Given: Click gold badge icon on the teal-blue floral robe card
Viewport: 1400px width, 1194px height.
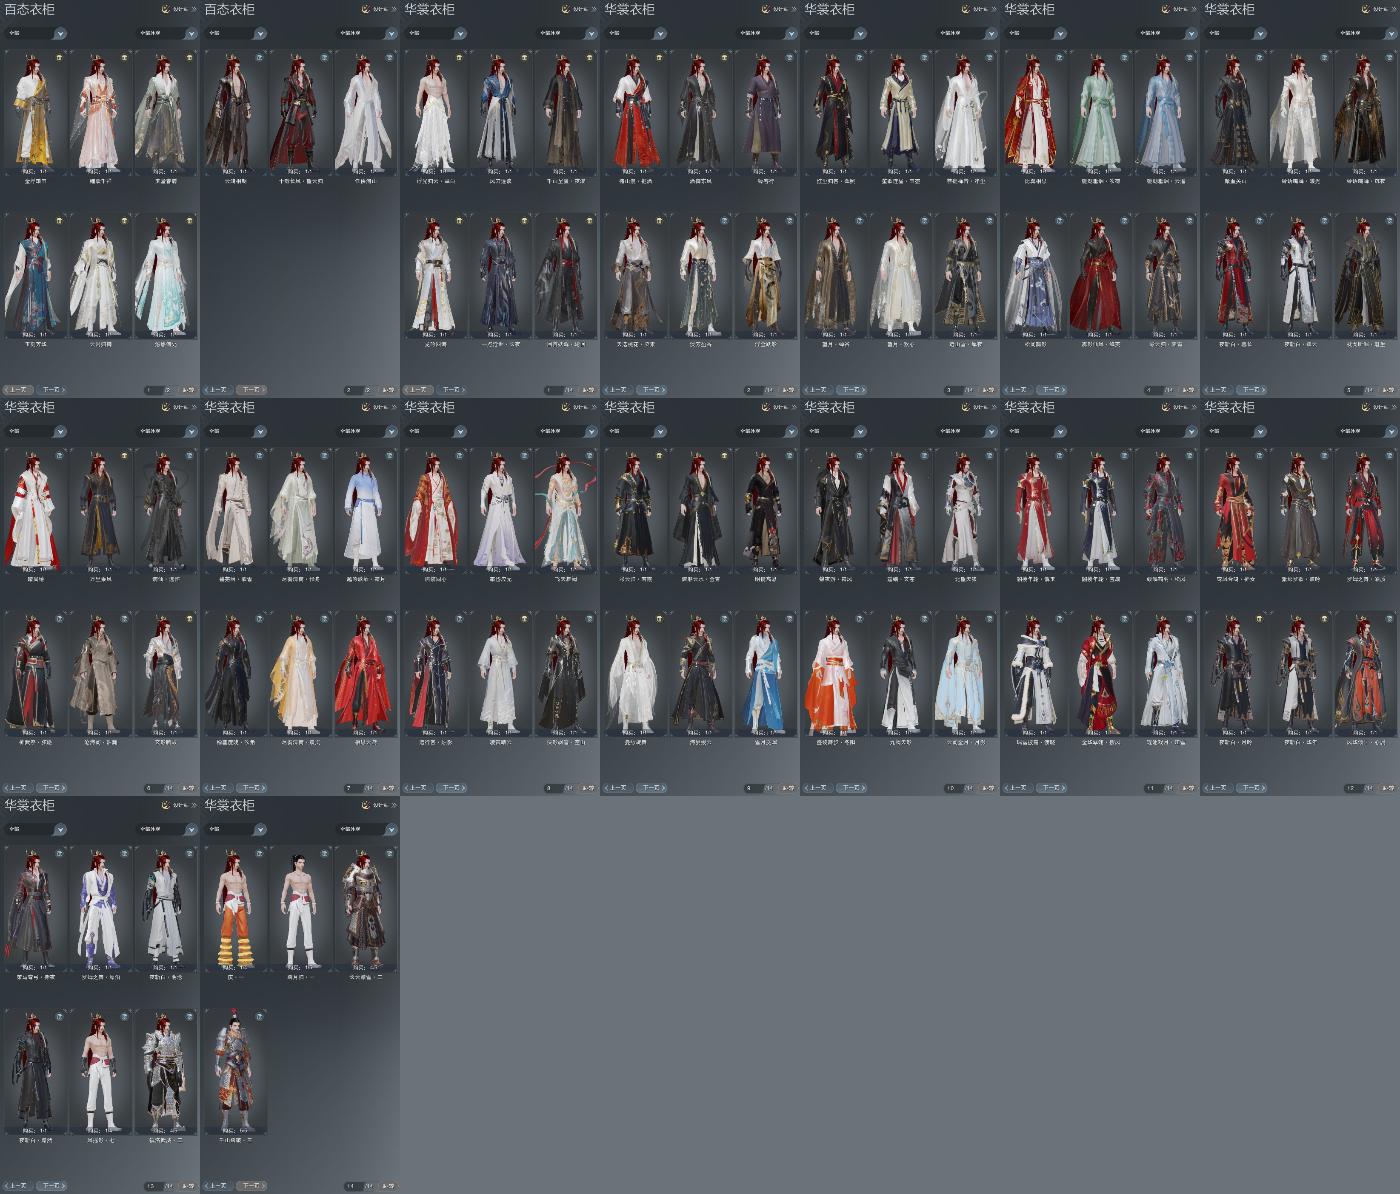Looking at the screenshot, I should click(59, 219).
